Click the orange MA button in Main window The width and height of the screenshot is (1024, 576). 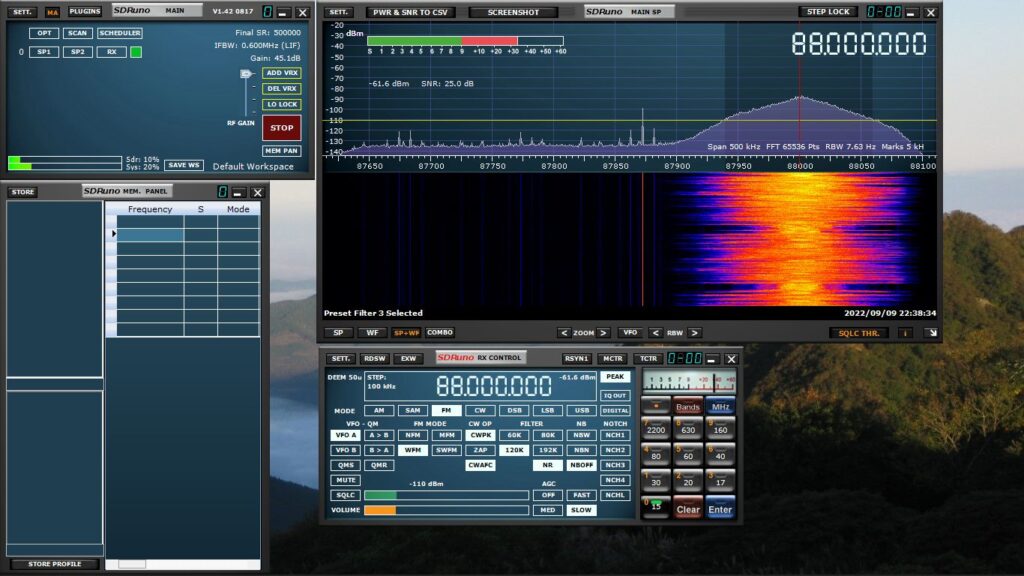pos(52,12)
